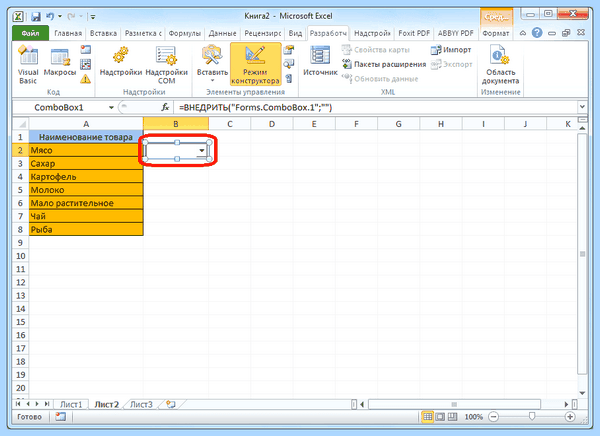Click the View Code icon
The image size is (600, 436).
click(x=289, y=64)
